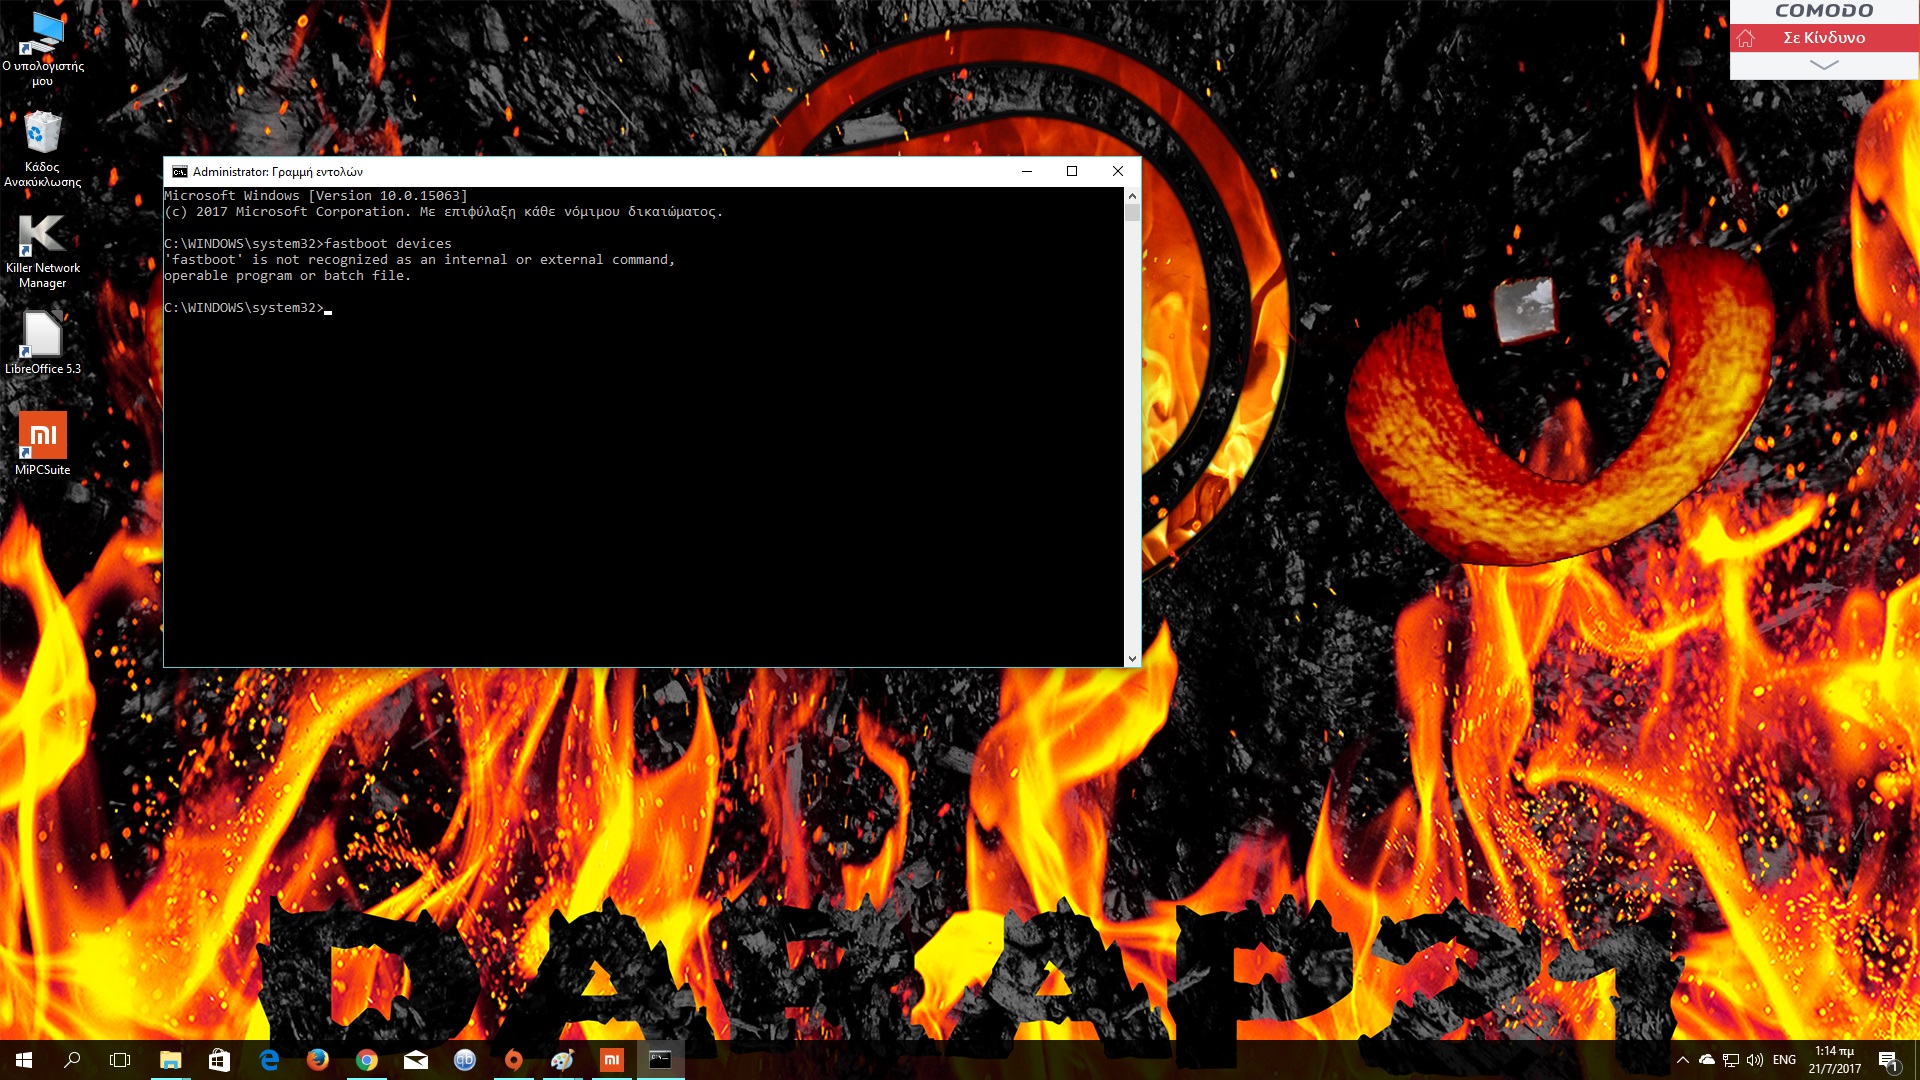This screenshot has width=1920, height=1080.
Task: Open the volume control in the tray
Action: point(1755,1060)
